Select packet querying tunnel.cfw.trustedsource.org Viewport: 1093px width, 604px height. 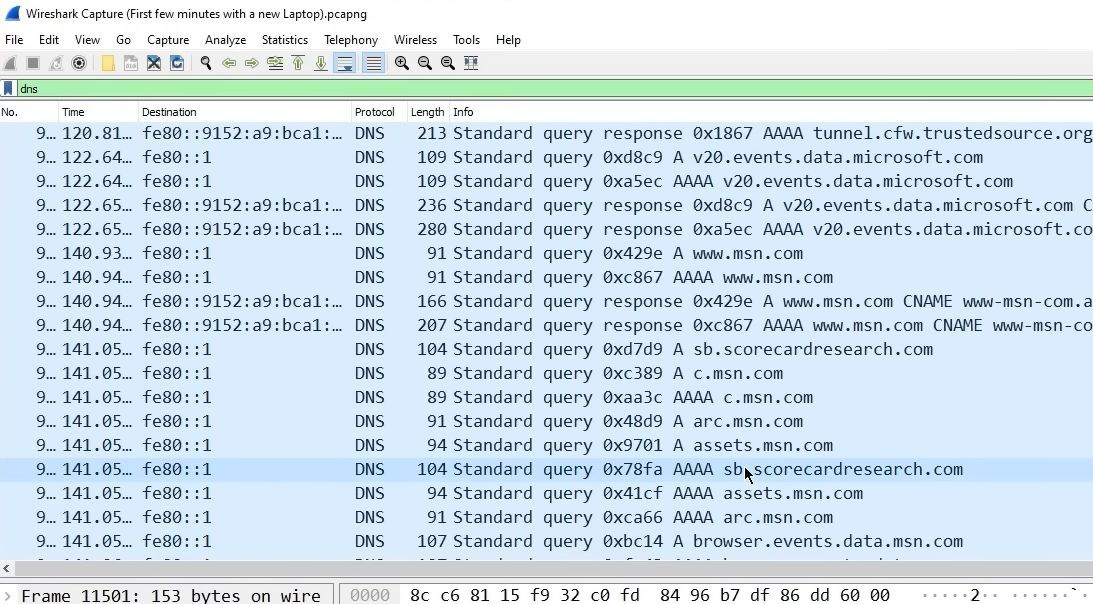coord(546,133)
